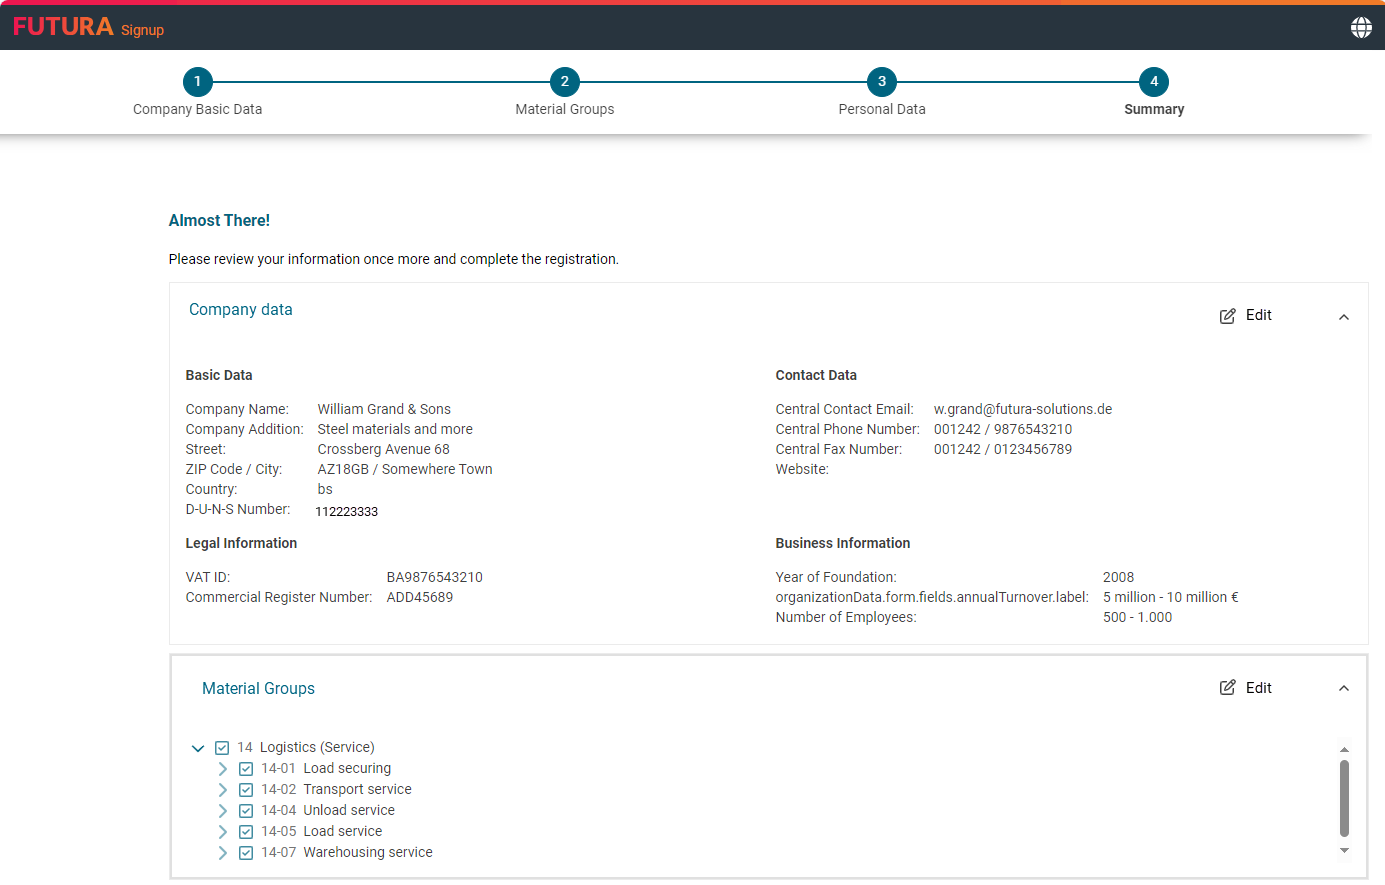
Task: Open the language globe icon
Action: point(1361,28)
